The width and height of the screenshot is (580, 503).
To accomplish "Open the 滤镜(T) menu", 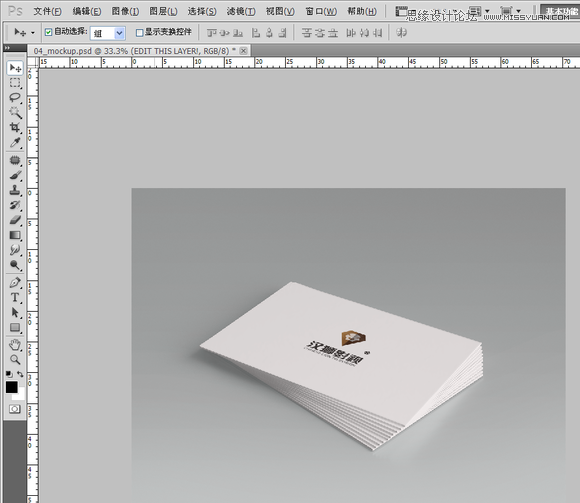I will click(x=241, y=11).
